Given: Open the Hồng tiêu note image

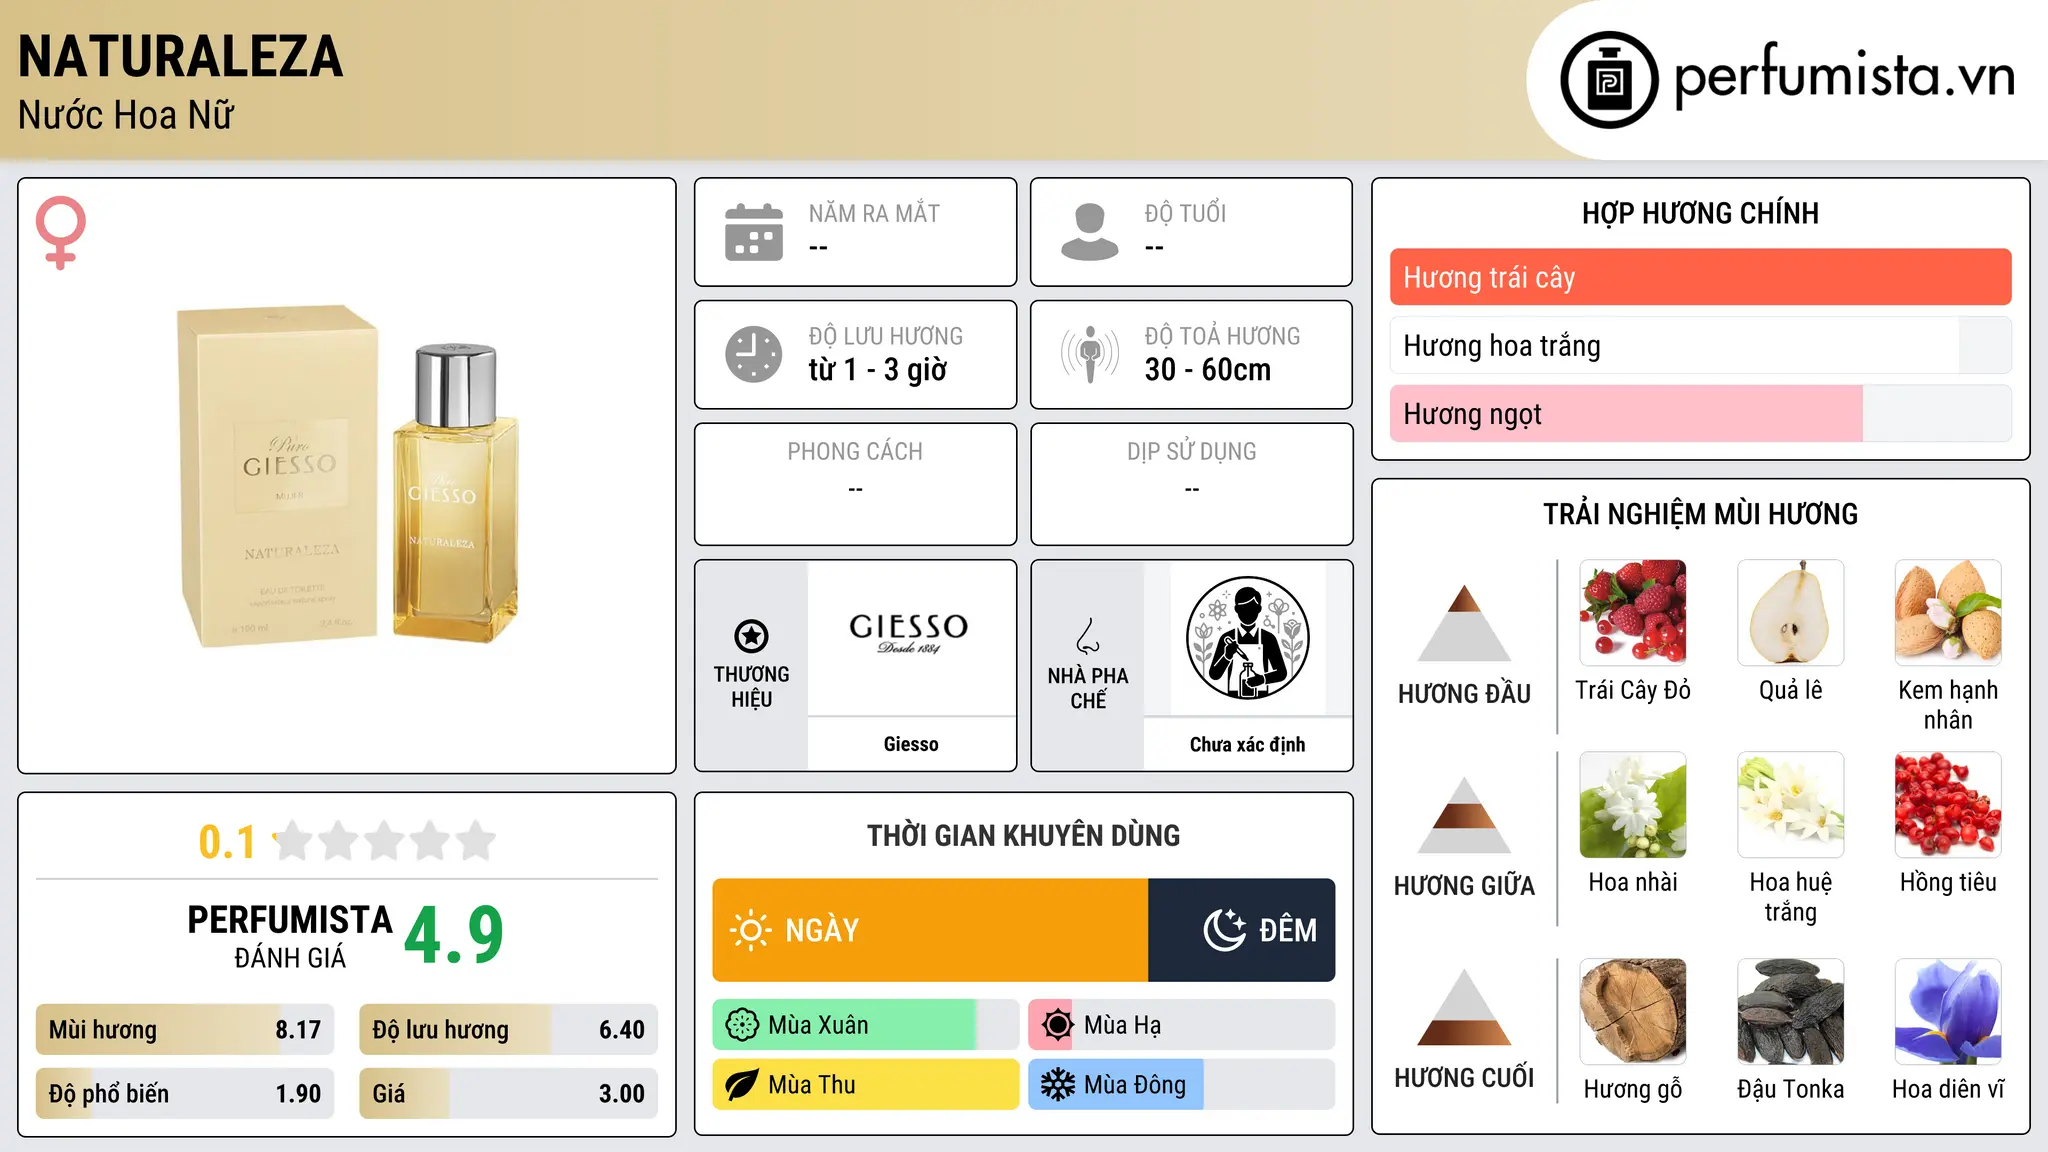Looking at the screenshot, I should click(1948, 804).
